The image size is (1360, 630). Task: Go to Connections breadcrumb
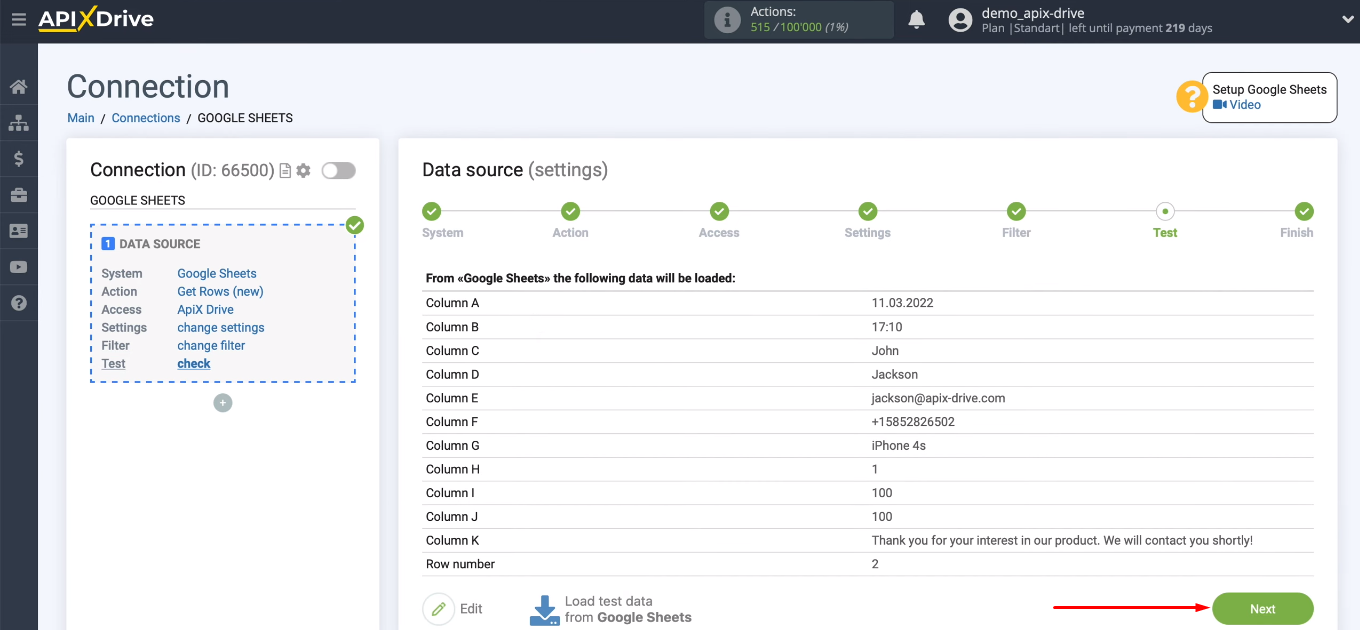pos(146,118)
